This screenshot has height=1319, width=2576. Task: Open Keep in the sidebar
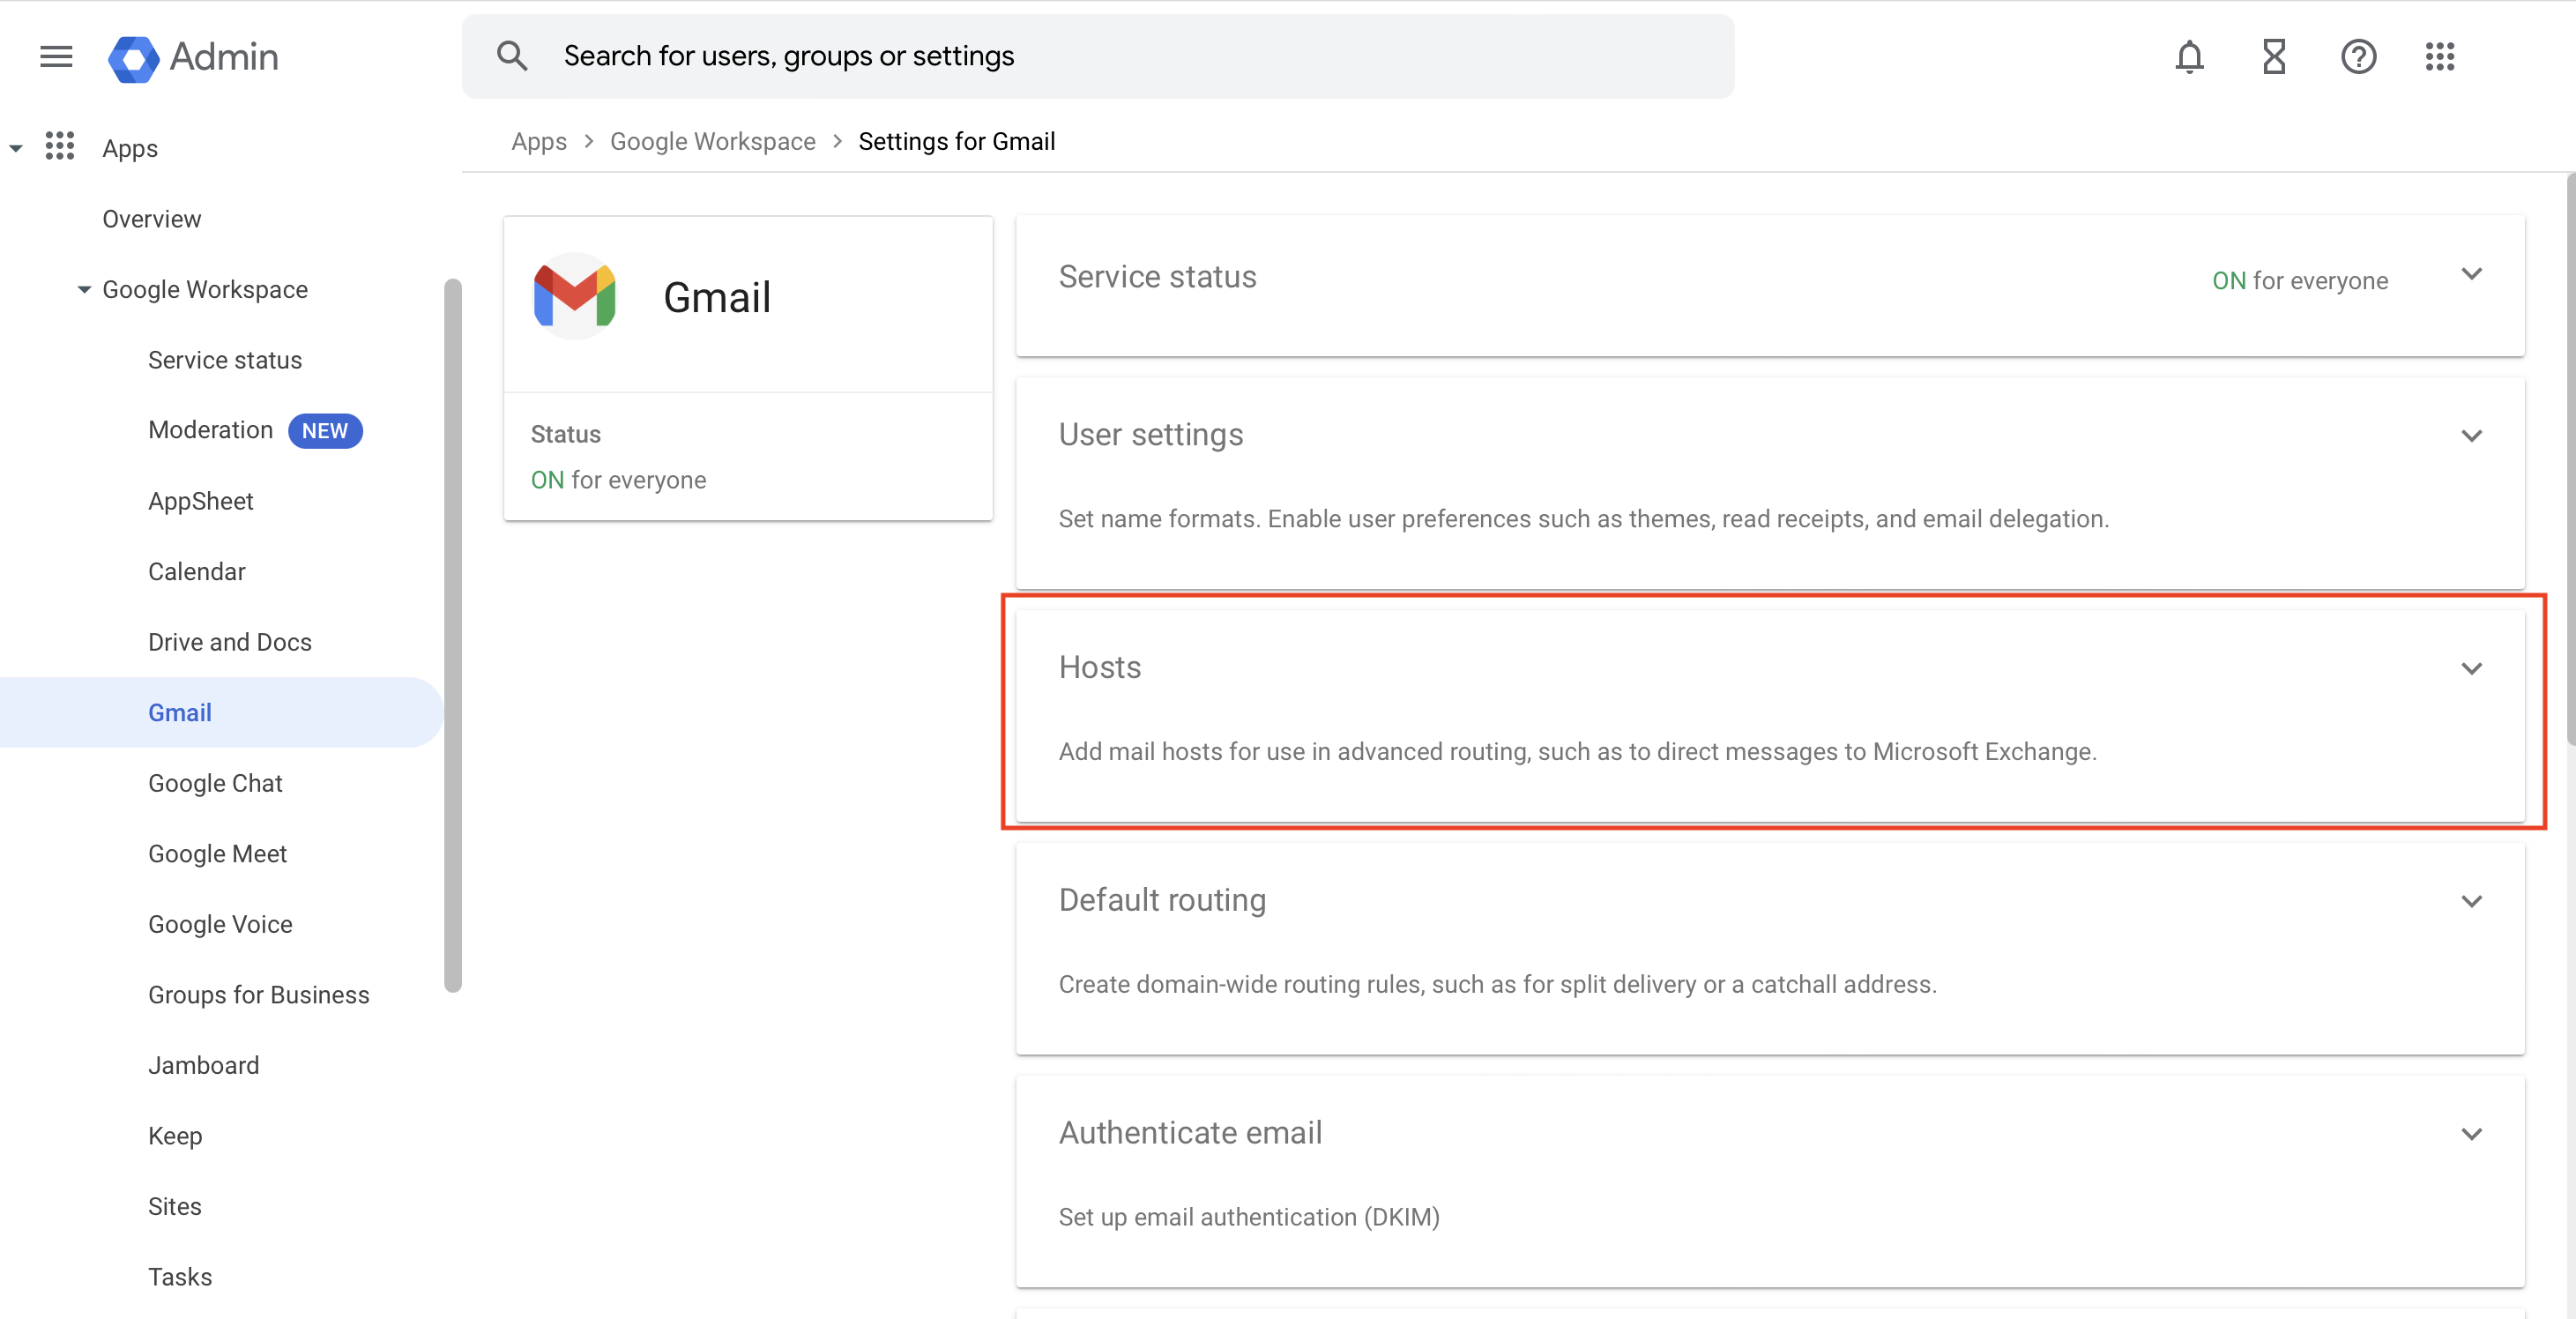click(x=175, y=1136)
